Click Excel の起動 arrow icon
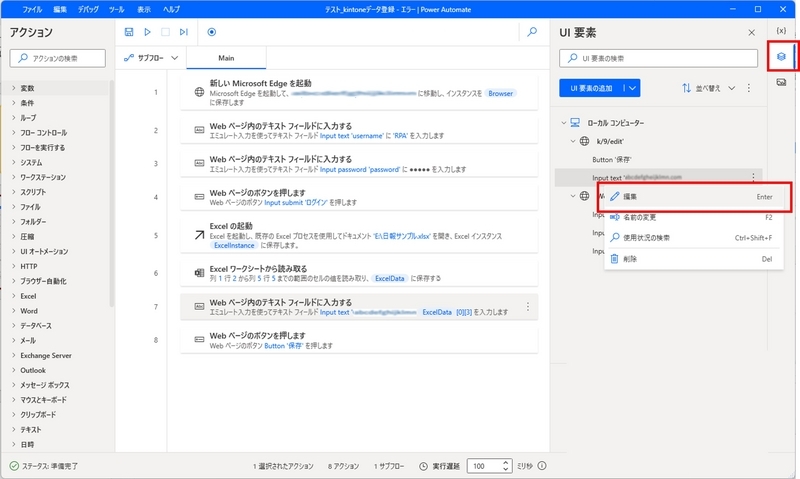This screenshot has height=479, width=800. 199,235
